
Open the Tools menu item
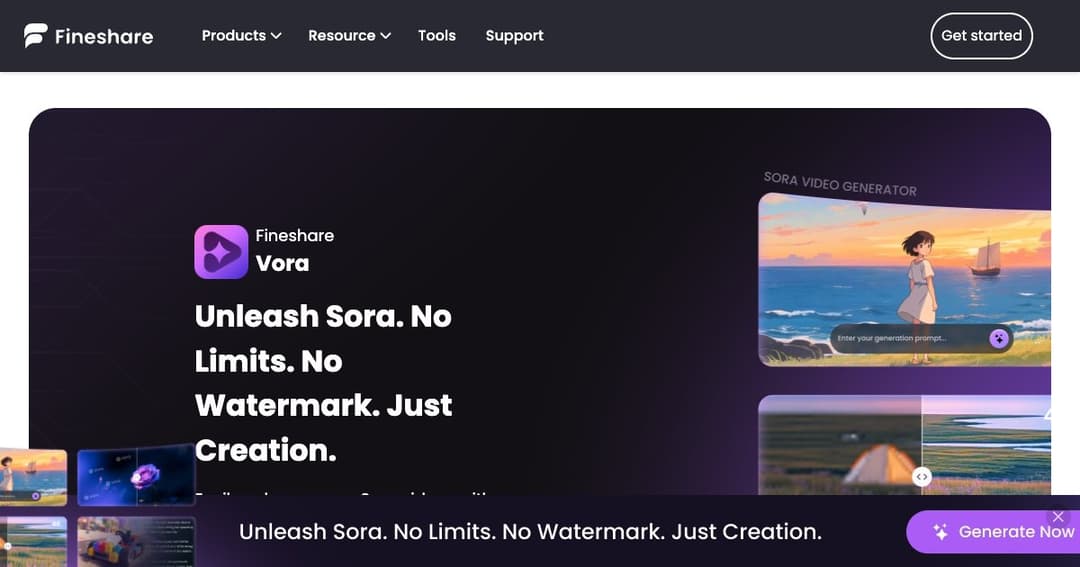[x=437, y=35]
